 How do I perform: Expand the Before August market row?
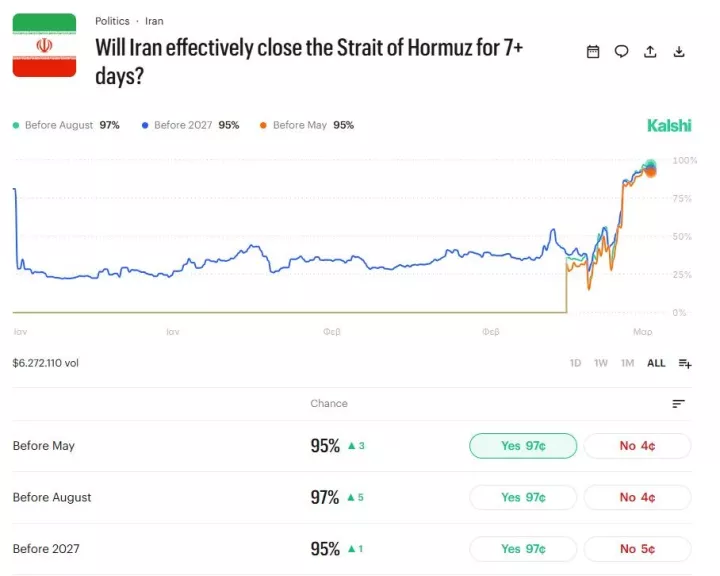52,497
